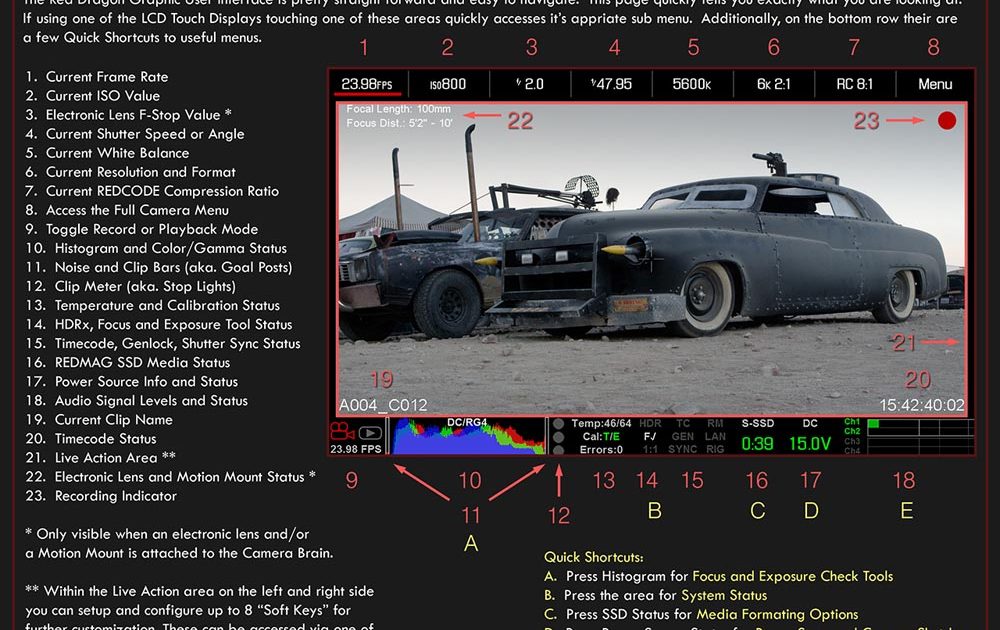Click list item 'Current Frame Rate'
1000x630 pixels.
[x=107, y=77]
